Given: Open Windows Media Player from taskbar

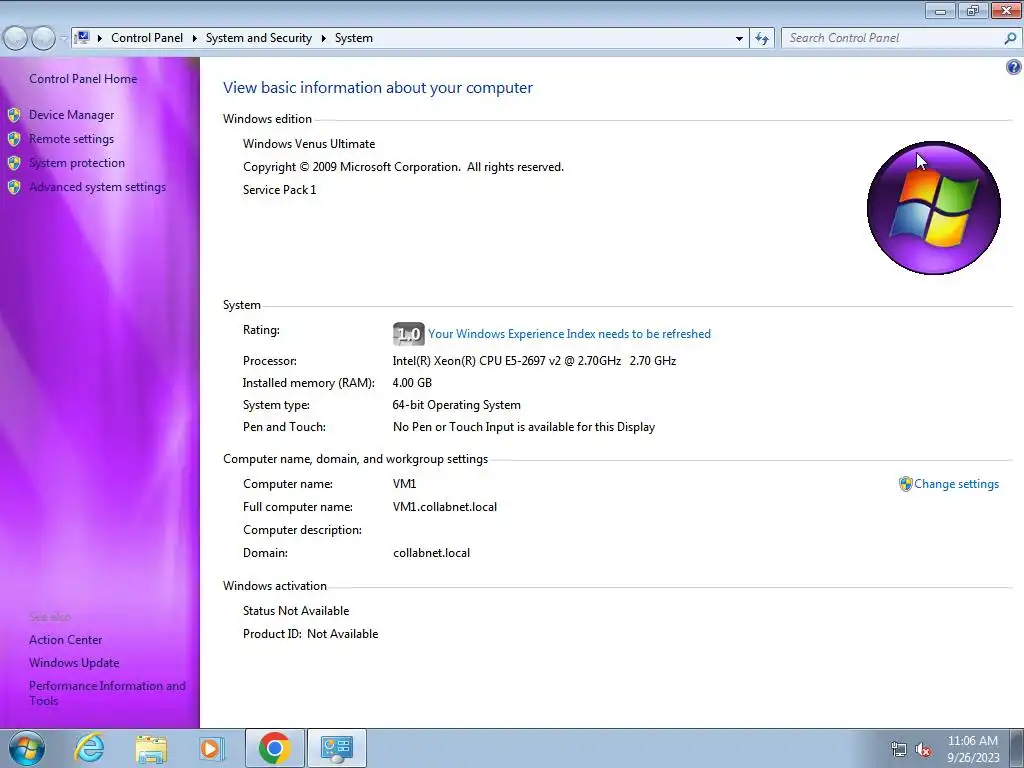Looking at the screenshot, I should pyautogui.click(x=212, y=748).
